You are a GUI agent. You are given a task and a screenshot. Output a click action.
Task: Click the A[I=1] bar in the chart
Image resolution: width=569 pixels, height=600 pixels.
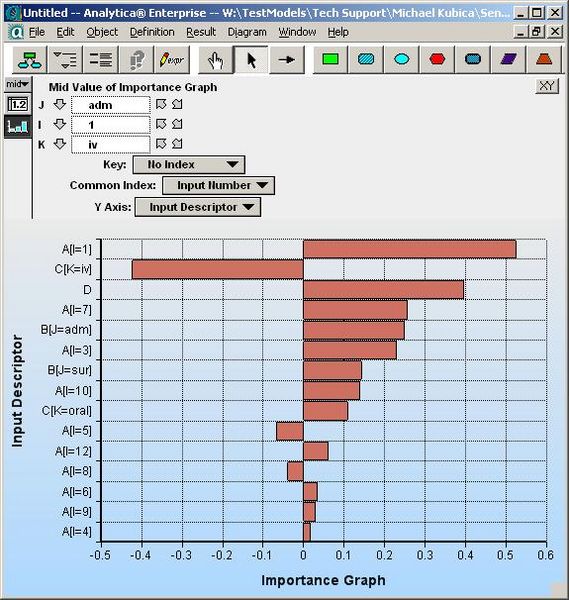point(409,249)
